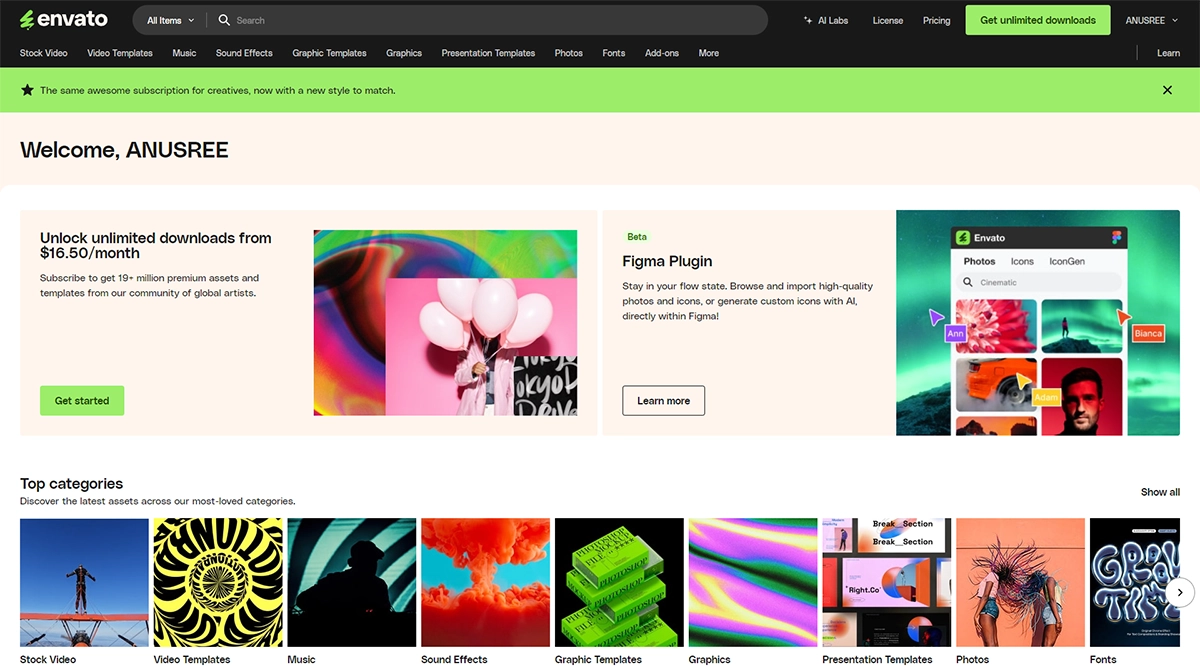Click the next arrow on categories carousel
The height and width of the screenshot is (670, 1200).
pyautogui.click(x=1179, y=592)
